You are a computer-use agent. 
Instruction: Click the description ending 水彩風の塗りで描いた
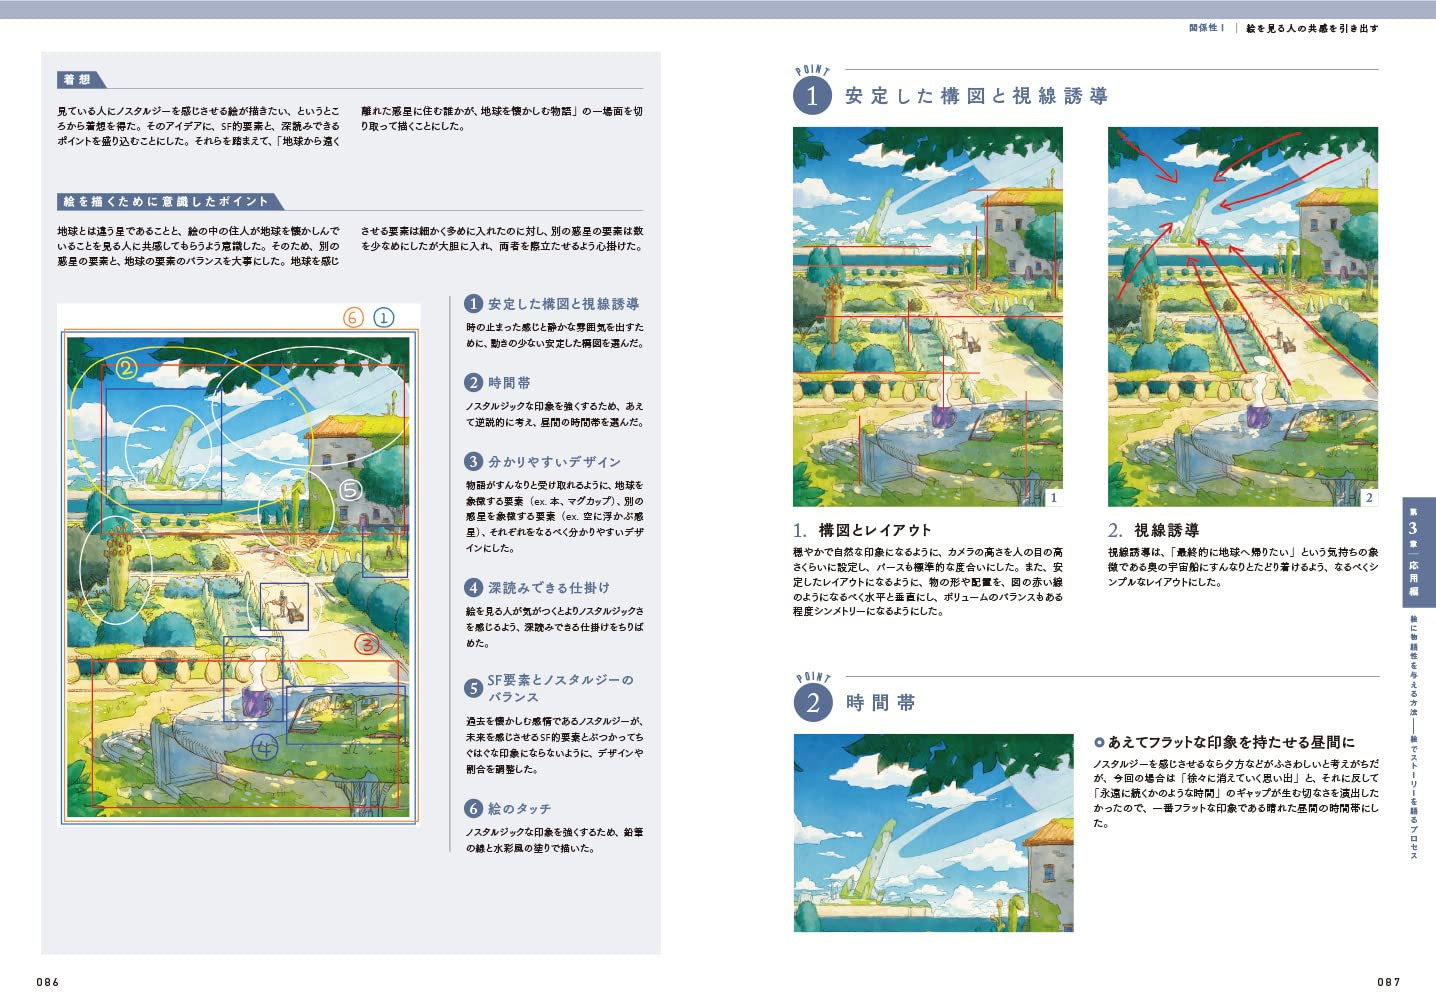(x=555, y=840)
